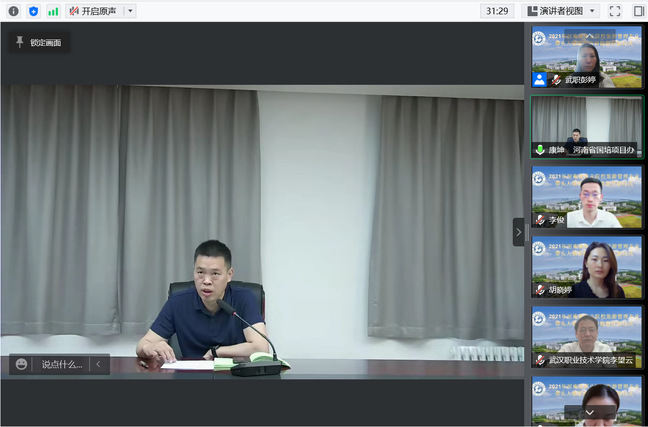Screen dimensions: 648x427
Task: Toggle 开启原声 original sound
Action: point(93,11)
